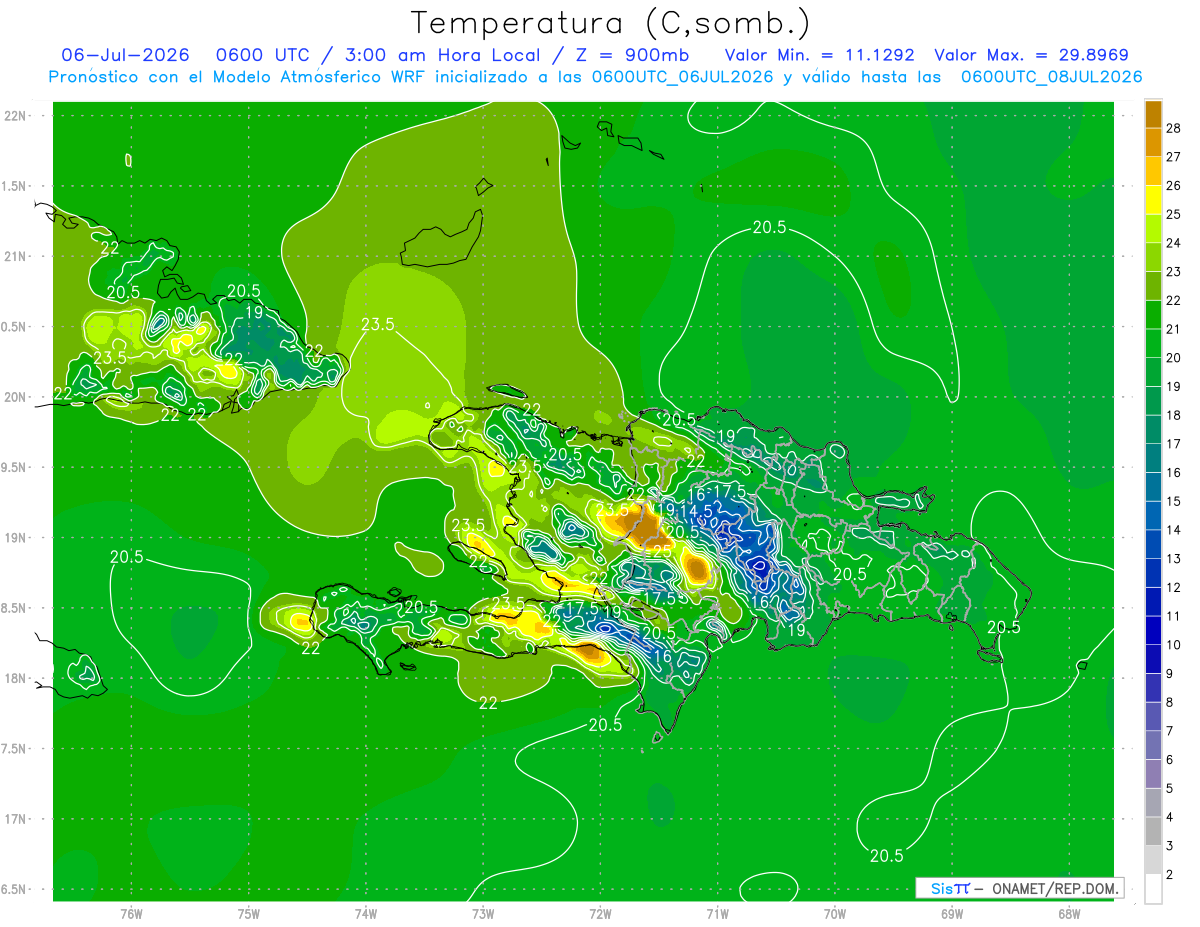The image size is (1200, 927).
Task: Click "Valor Min. = 11.1292"
Action: coord(820,55)
